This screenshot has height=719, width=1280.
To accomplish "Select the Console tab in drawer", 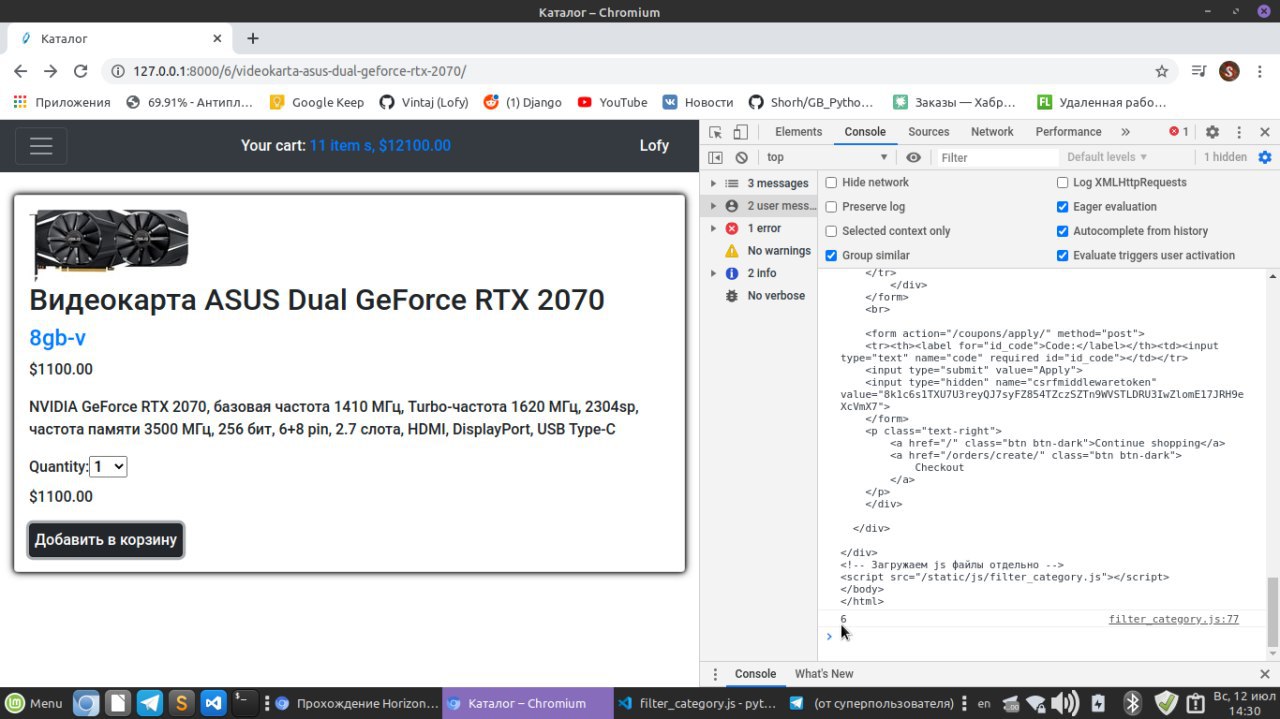I will click(755, 674).
